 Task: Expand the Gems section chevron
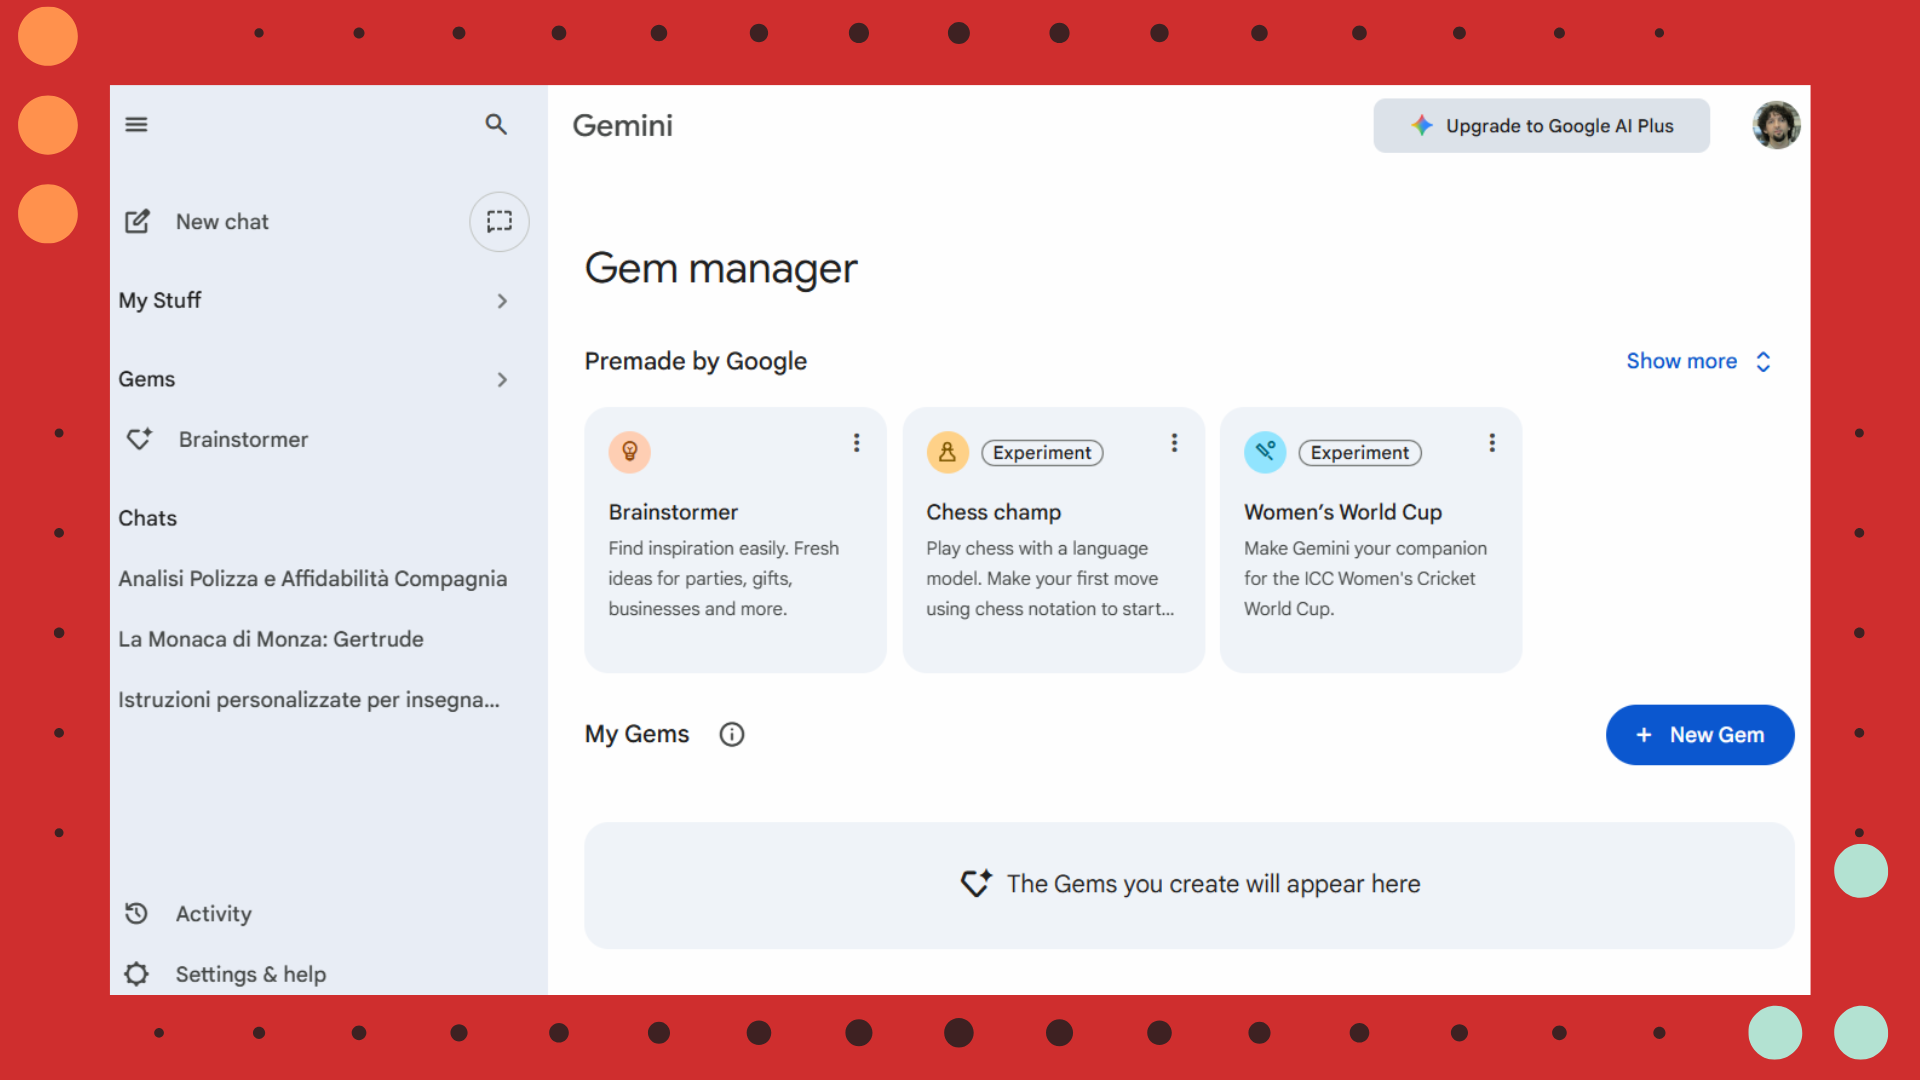tap(502, 380)
